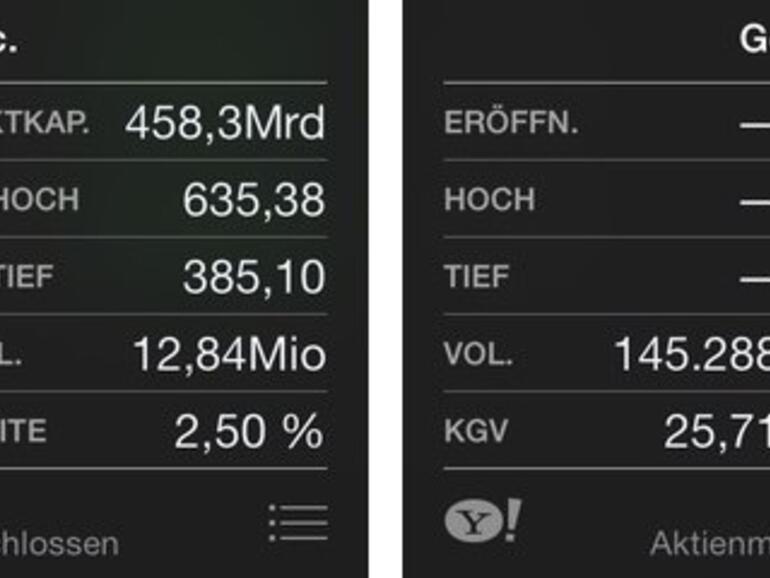This screenshot has width=770, height=578.
Task: Tap the market closed status text
Action: point(58,544)
